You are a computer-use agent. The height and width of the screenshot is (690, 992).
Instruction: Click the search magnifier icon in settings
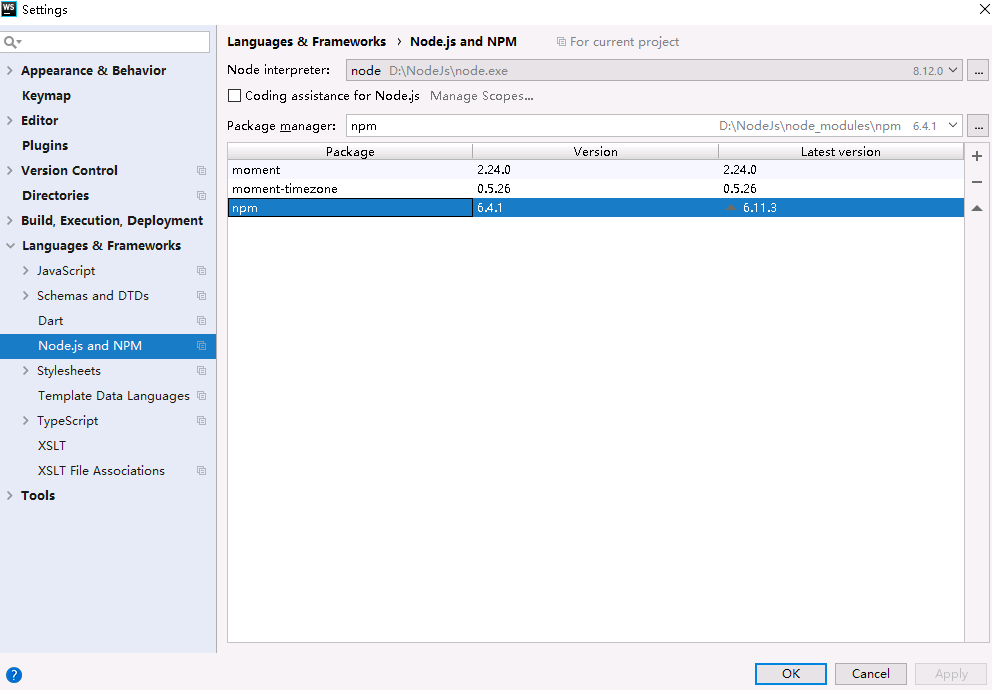11,42
